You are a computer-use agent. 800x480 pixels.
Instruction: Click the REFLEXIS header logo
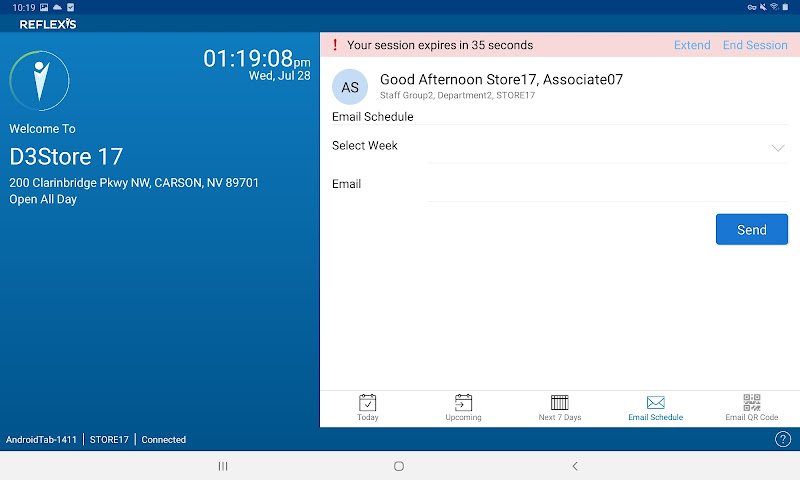click(48, 24)
